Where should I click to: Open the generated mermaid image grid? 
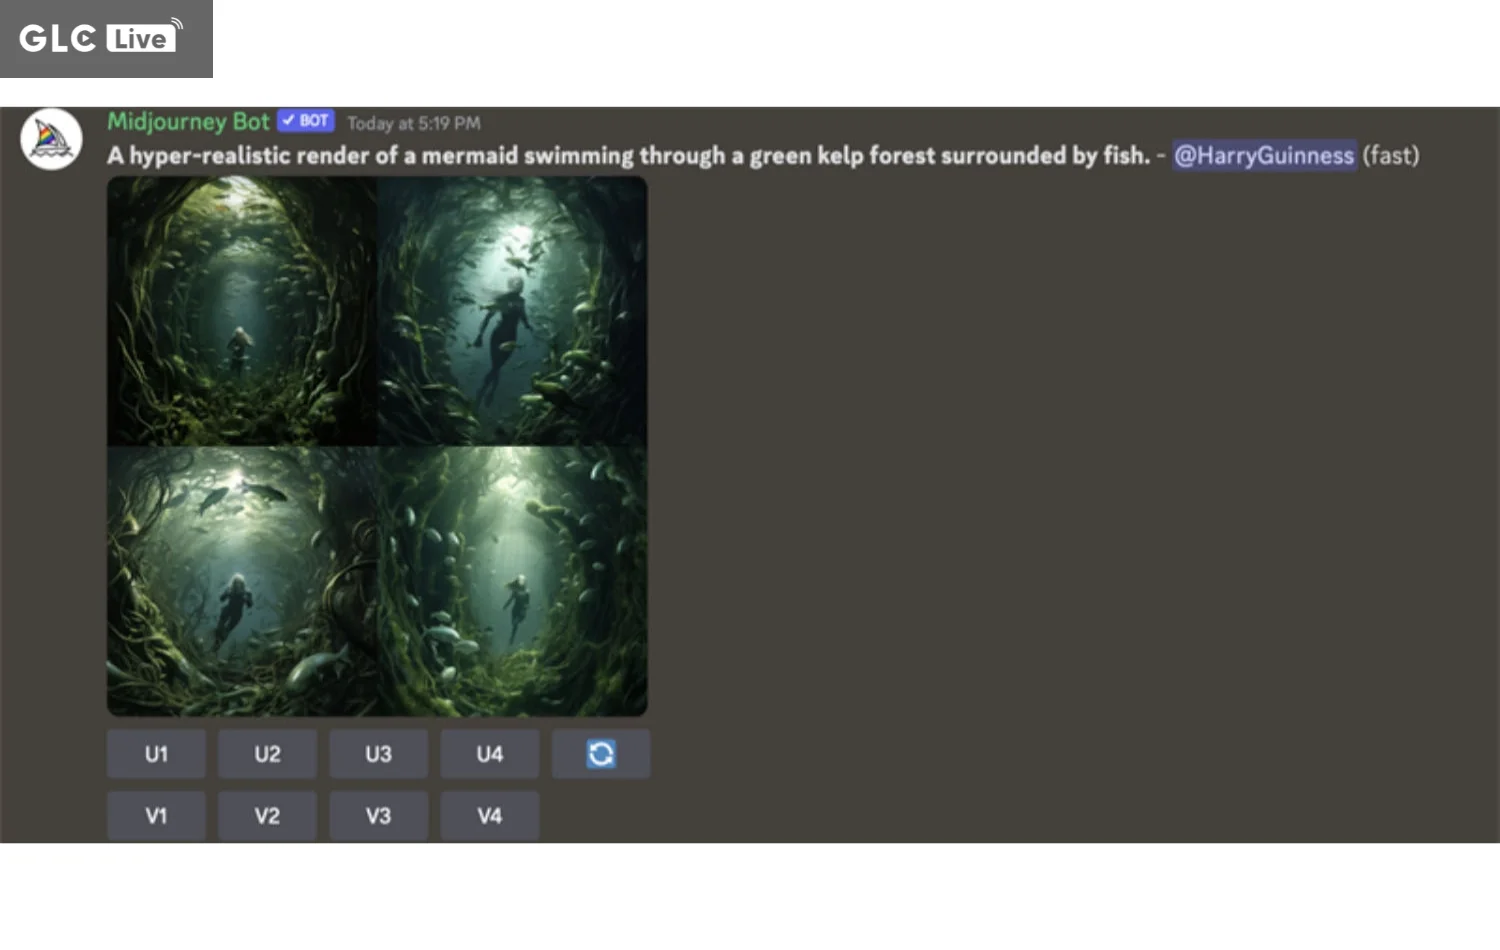(377, 446)
